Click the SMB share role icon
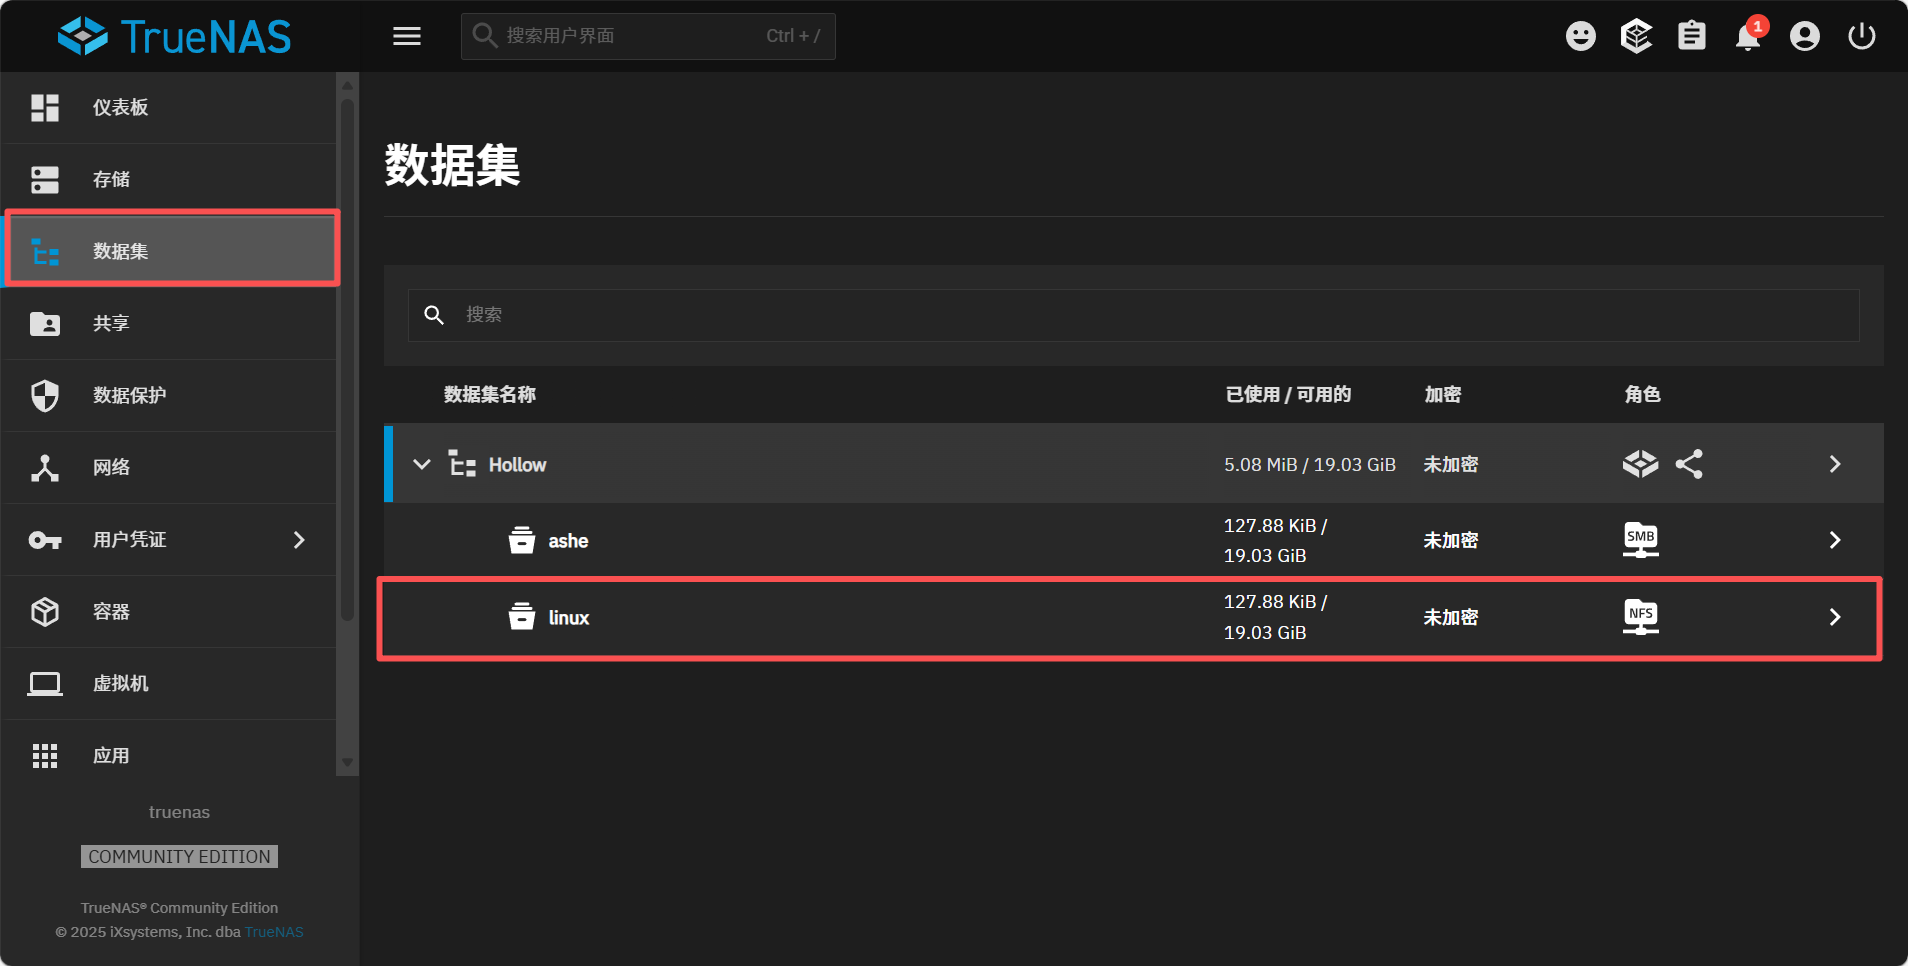 [x=1640, y=540]
